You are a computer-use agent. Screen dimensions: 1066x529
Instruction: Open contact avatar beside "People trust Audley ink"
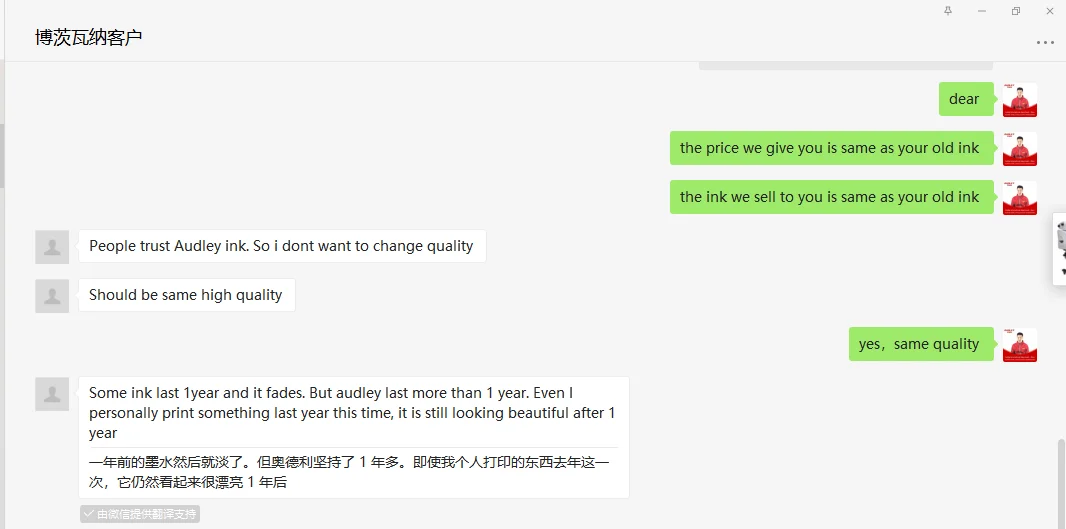52,246
